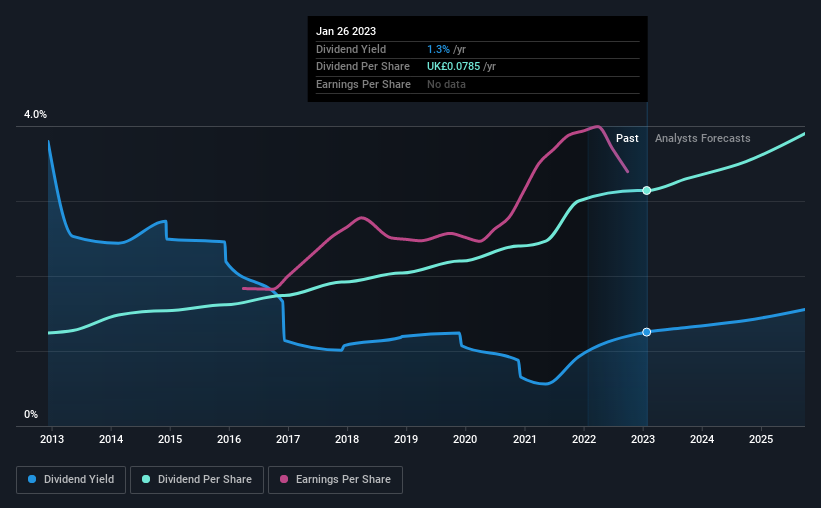Click the Past region label
The height and width of the screenshot is (508, 821).
[x=627, y=138]
